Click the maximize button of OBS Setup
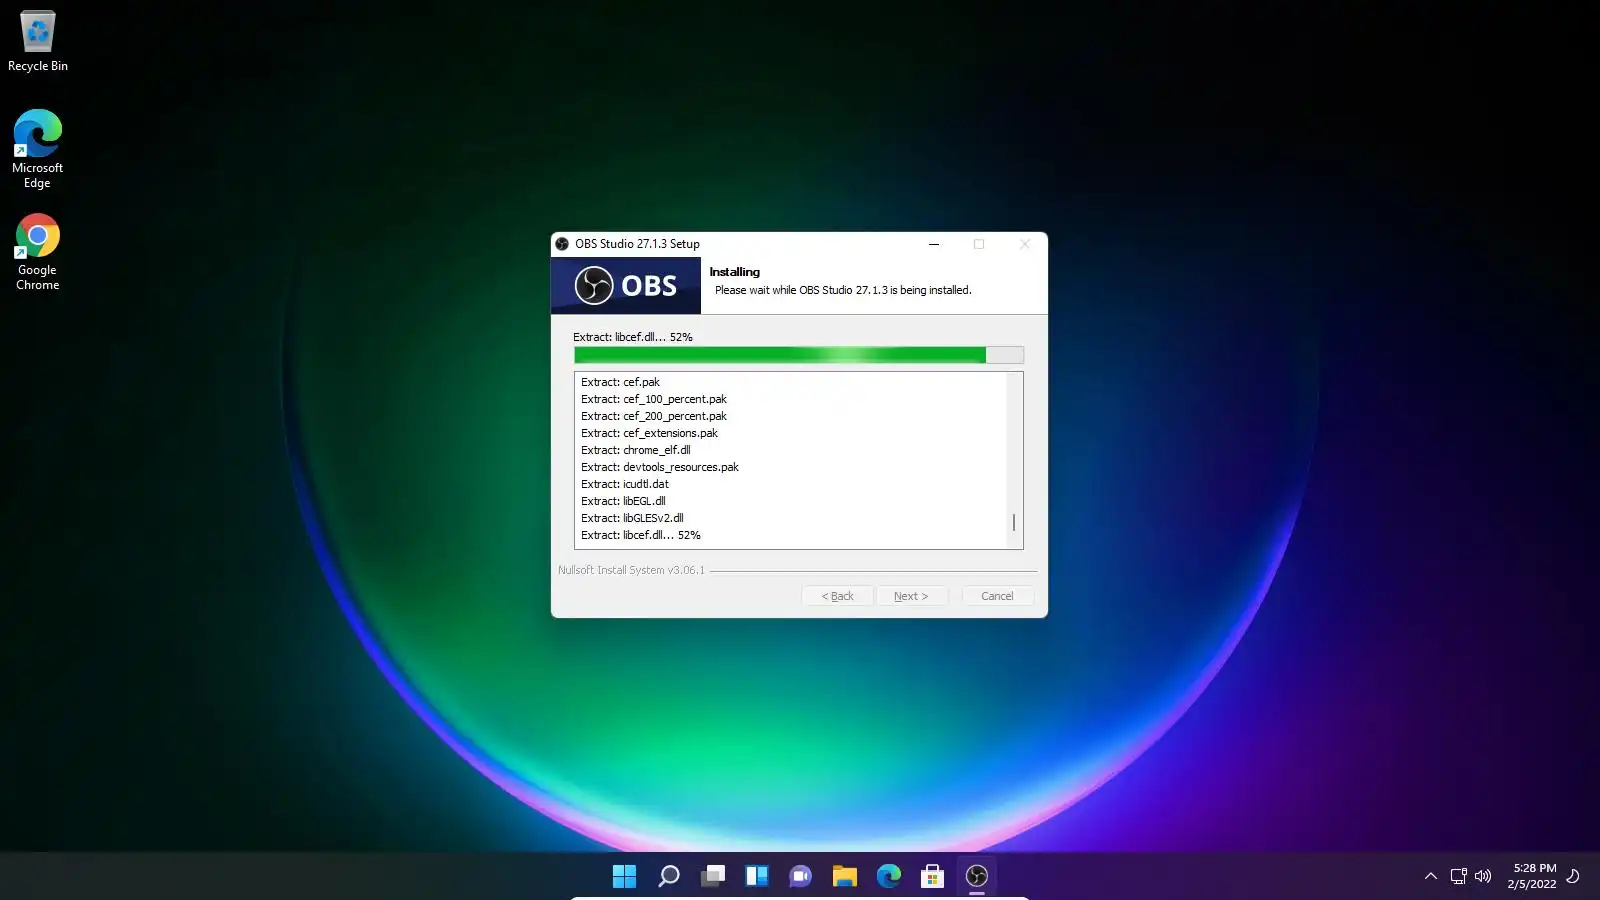This screenshot has width=1600, height=900. (x=979, y=244)
